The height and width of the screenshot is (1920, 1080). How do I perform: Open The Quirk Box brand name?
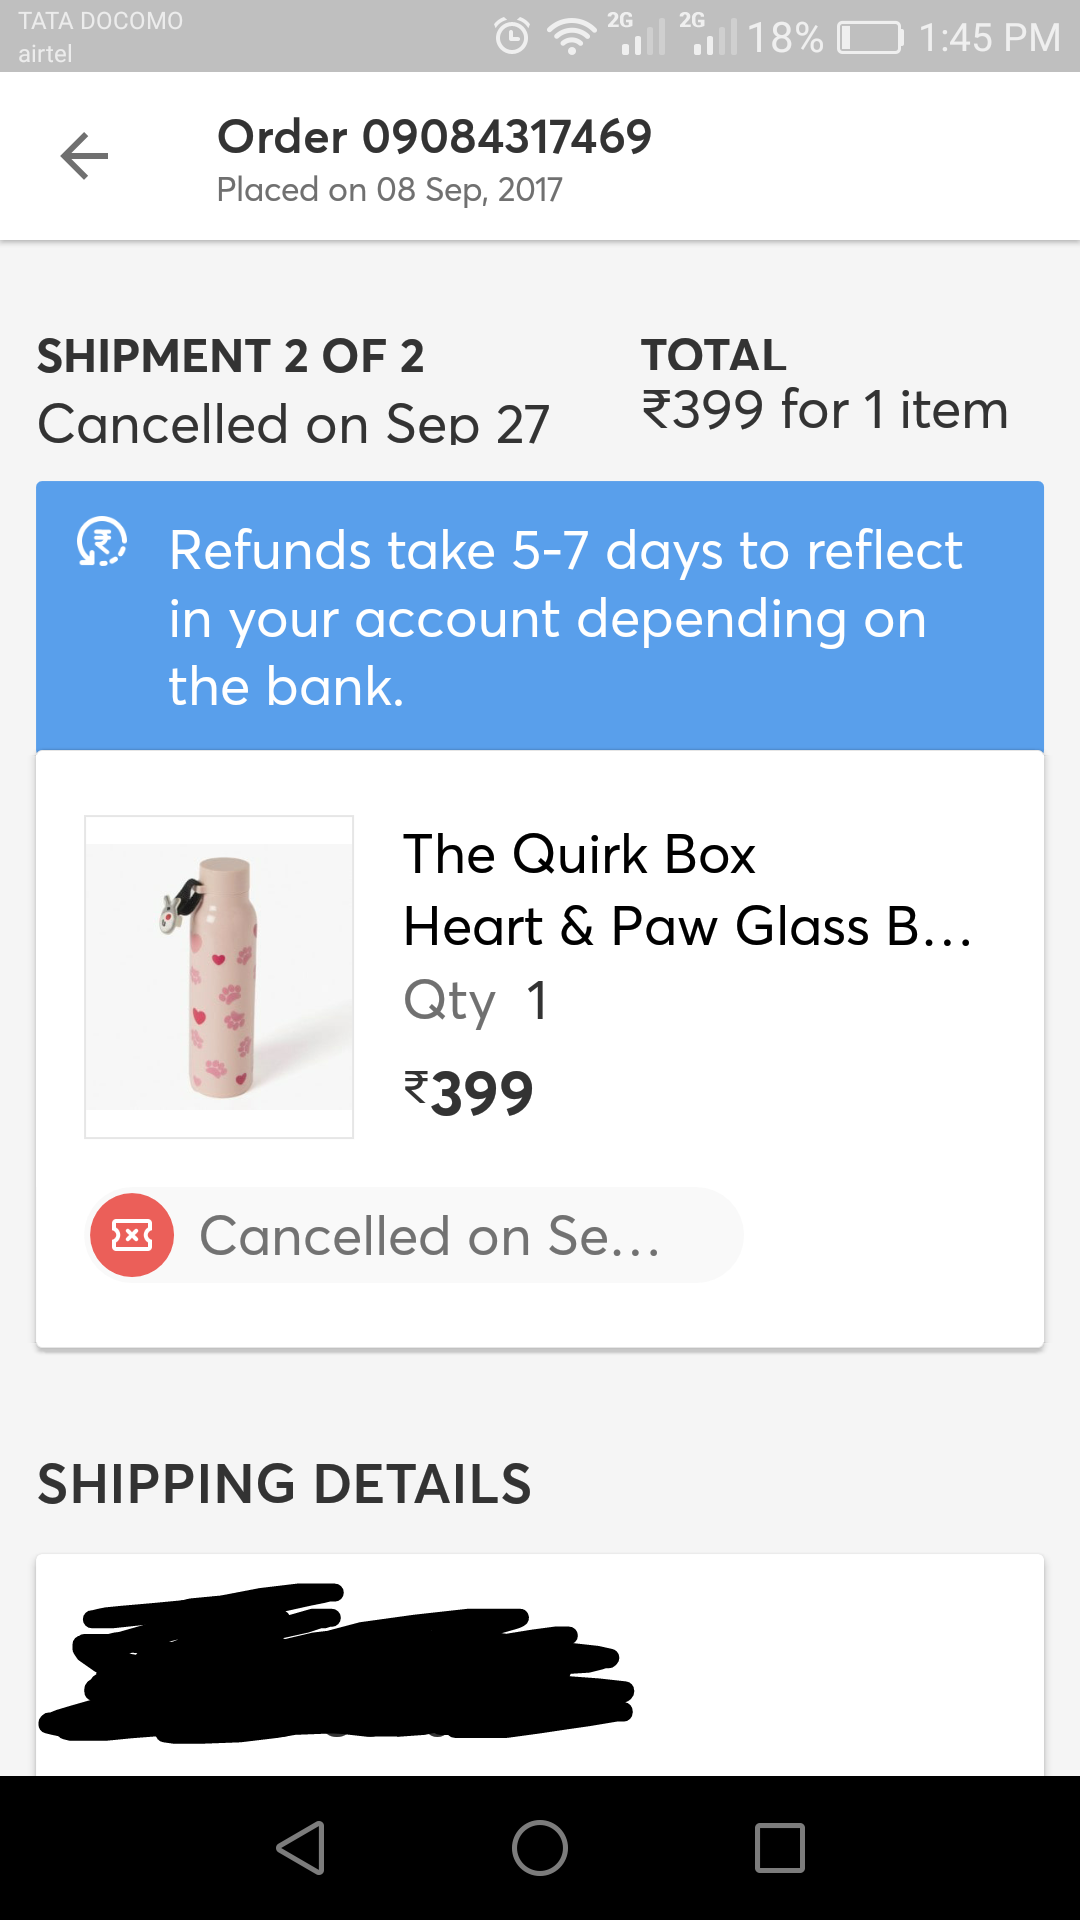pos(579,855)
